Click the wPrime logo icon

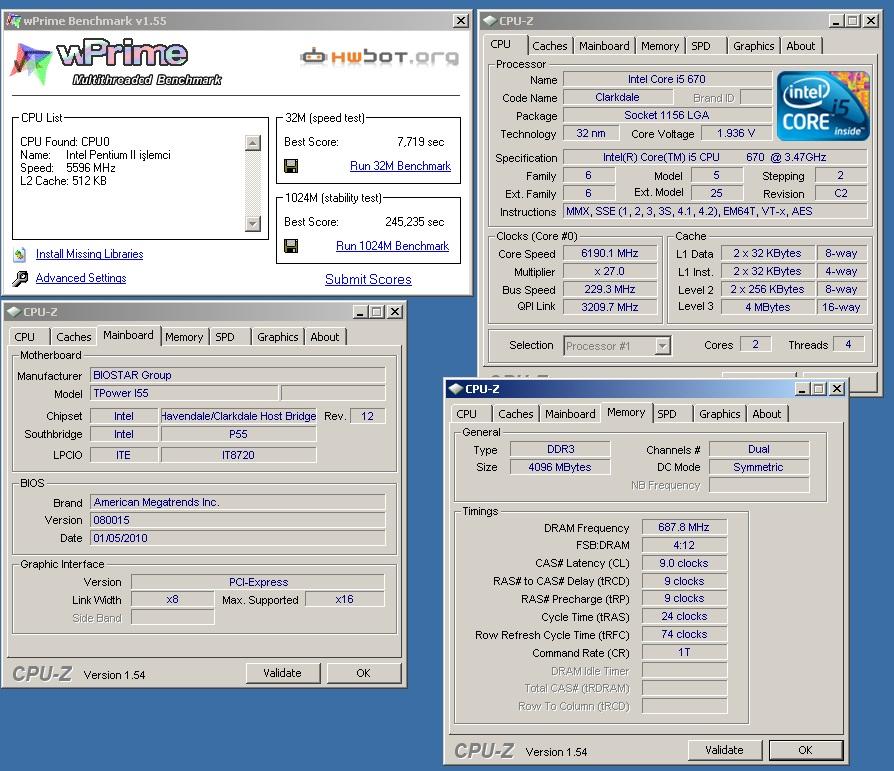click(x=31, y=63)
